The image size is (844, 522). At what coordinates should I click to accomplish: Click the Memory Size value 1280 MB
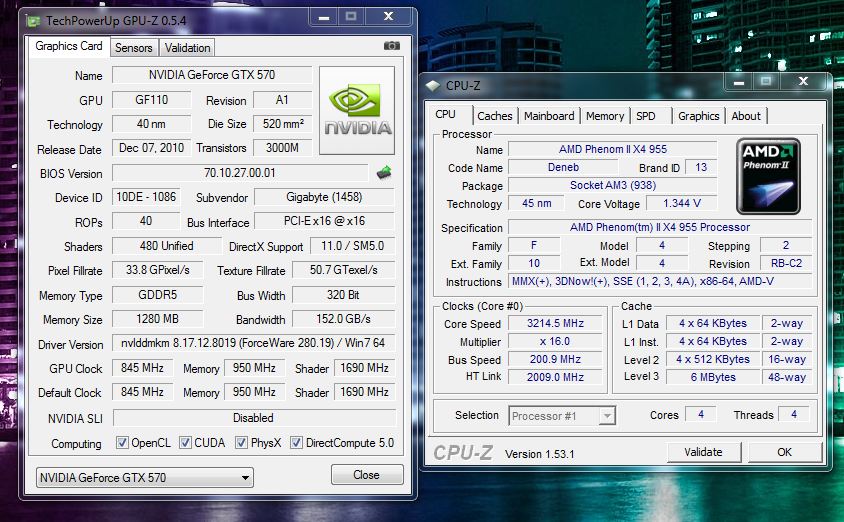pyautogui.click(x=157, y=319)
